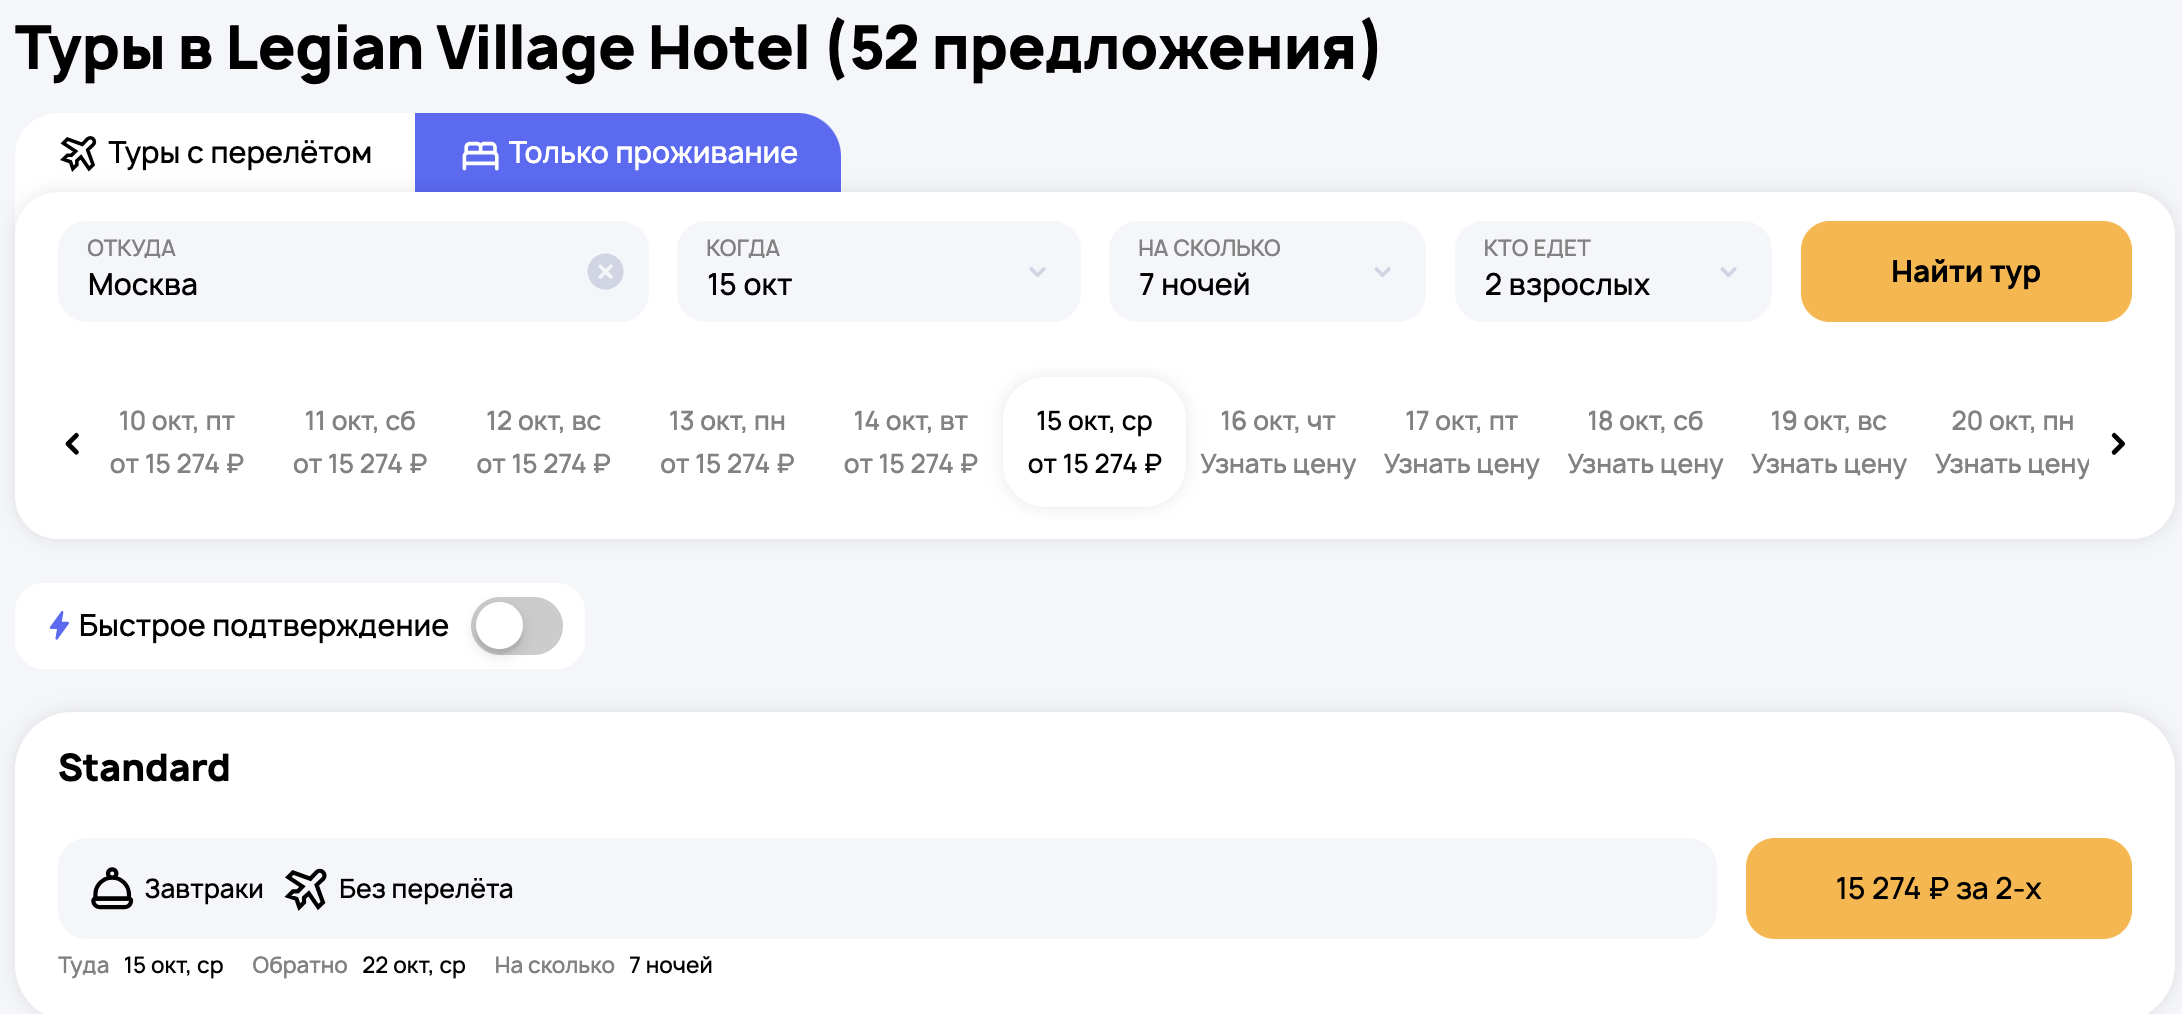Switch to Туры с перелётом tab
Viewport: 2182px width, 1014px height.
(x=215, y=153)
